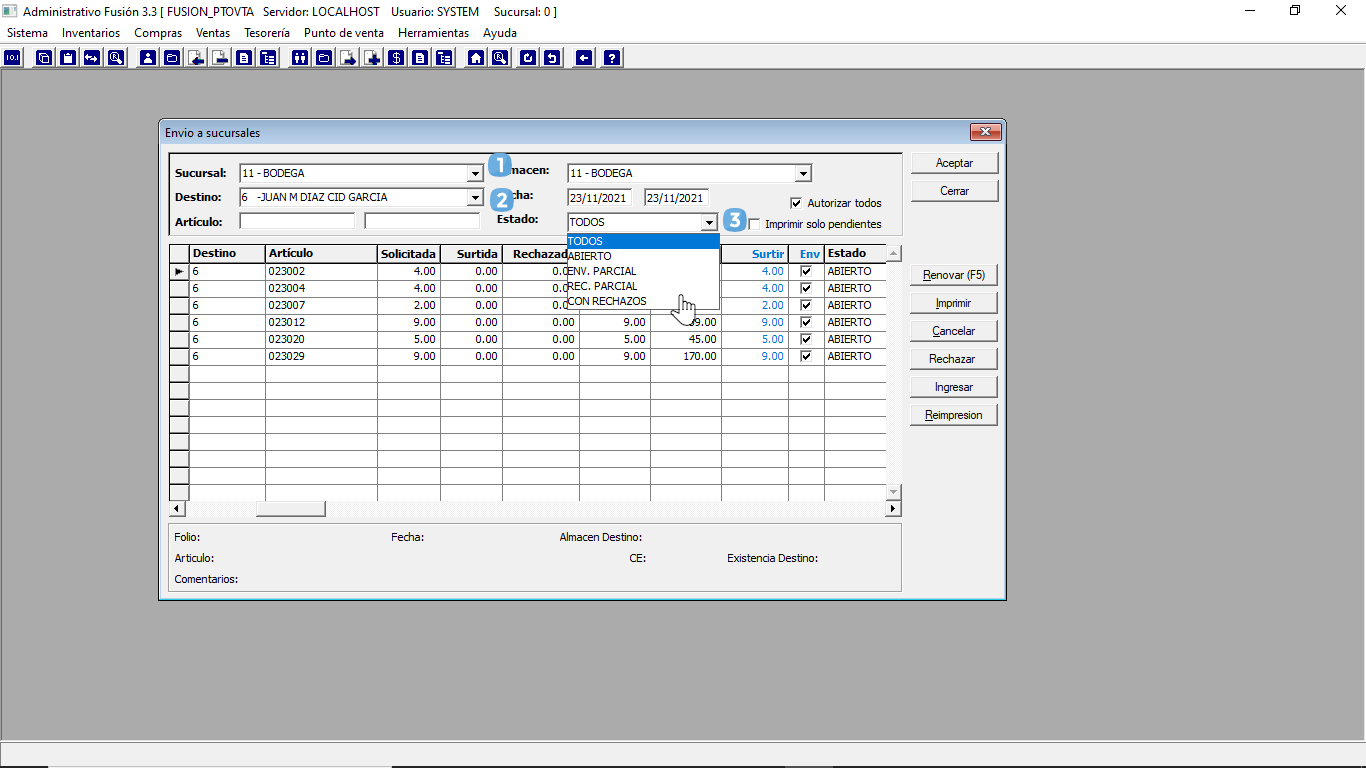Click the end Fecha date field

(x=676, y=198)
